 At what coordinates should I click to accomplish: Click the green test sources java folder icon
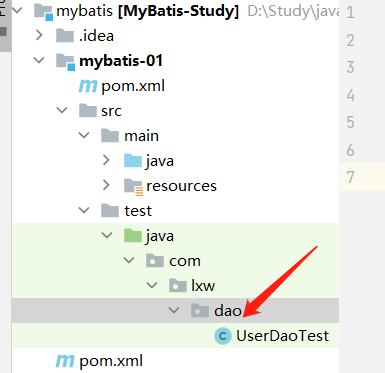133,235
